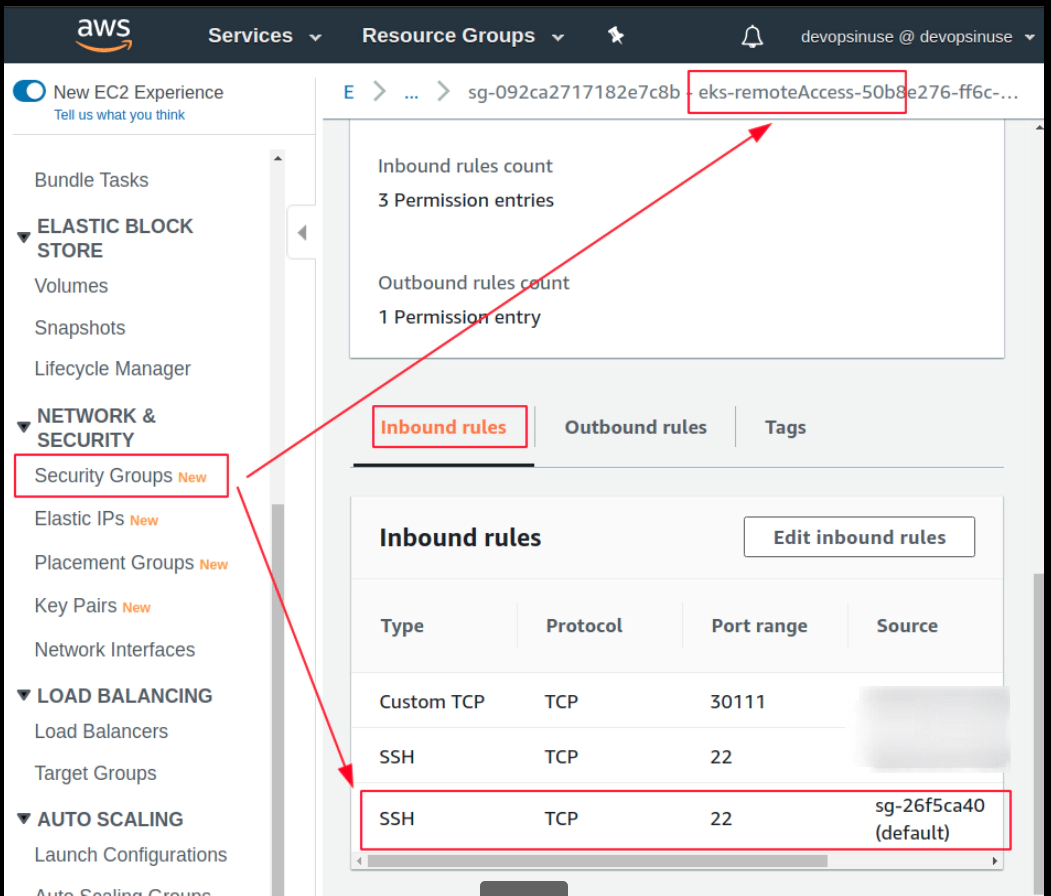Open Volumes in the sidebar

[71, 285]
